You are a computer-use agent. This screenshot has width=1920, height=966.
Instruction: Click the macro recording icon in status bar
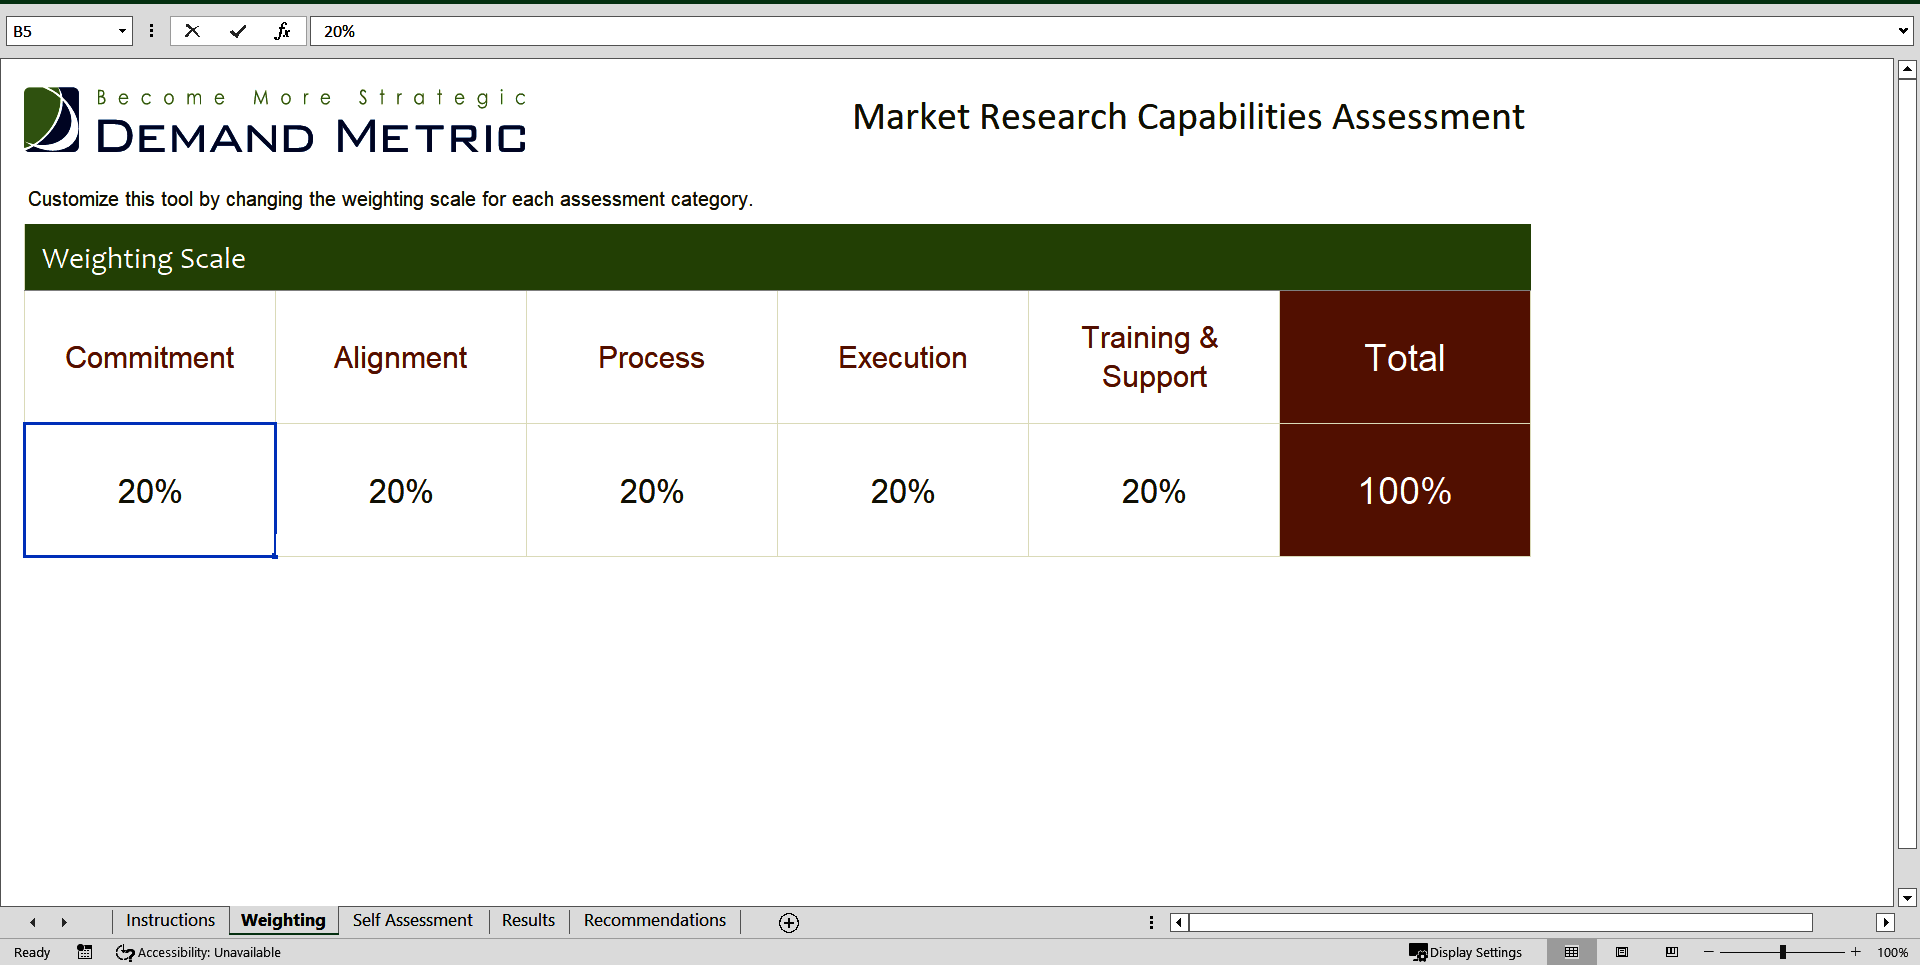click(x=85, y=952)
